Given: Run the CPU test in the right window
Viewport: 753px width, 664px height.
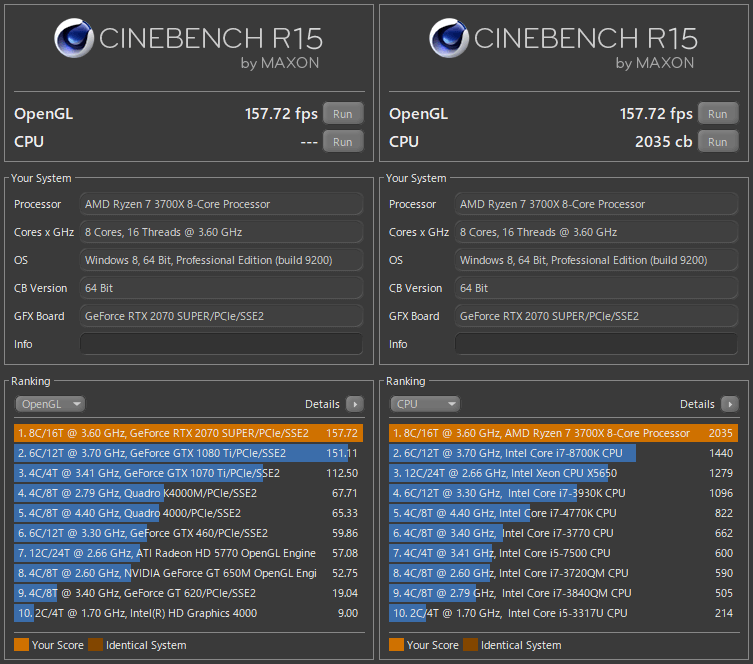Looking at the screenshot, I should click(718, 142).
